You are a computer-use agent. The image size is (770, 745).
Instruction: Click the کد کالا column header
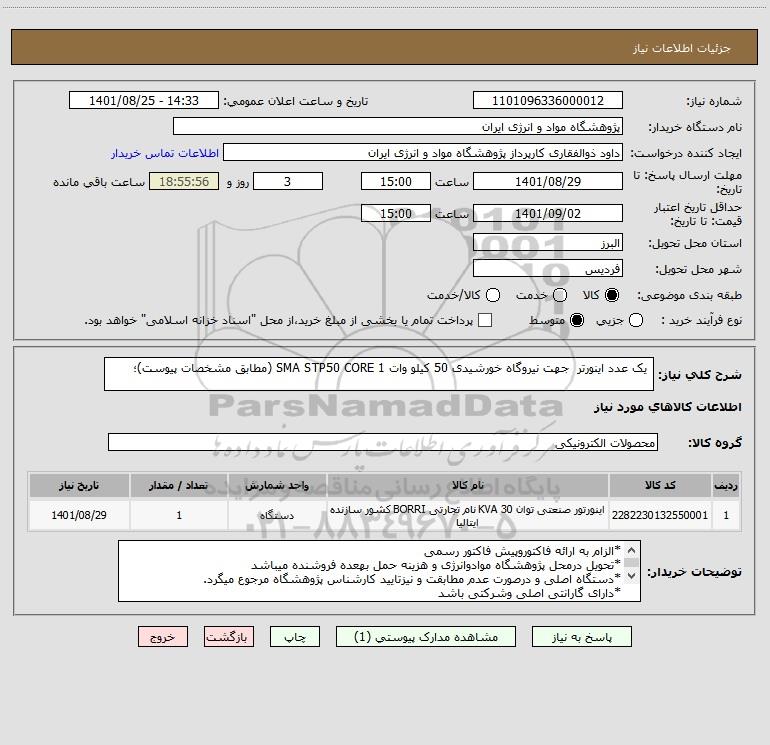click(x=660, y=486)
